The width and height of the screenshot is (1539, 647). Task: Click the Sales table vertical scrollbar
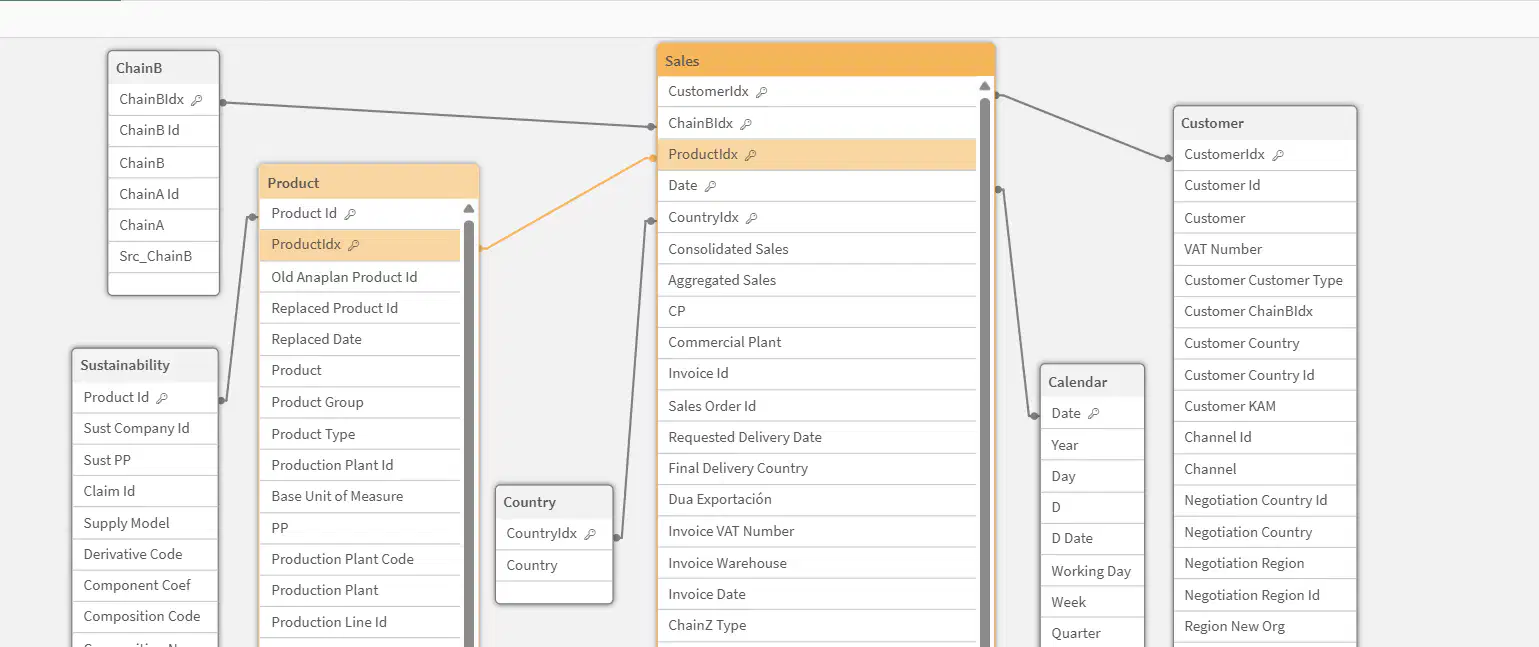click(985, 372)
